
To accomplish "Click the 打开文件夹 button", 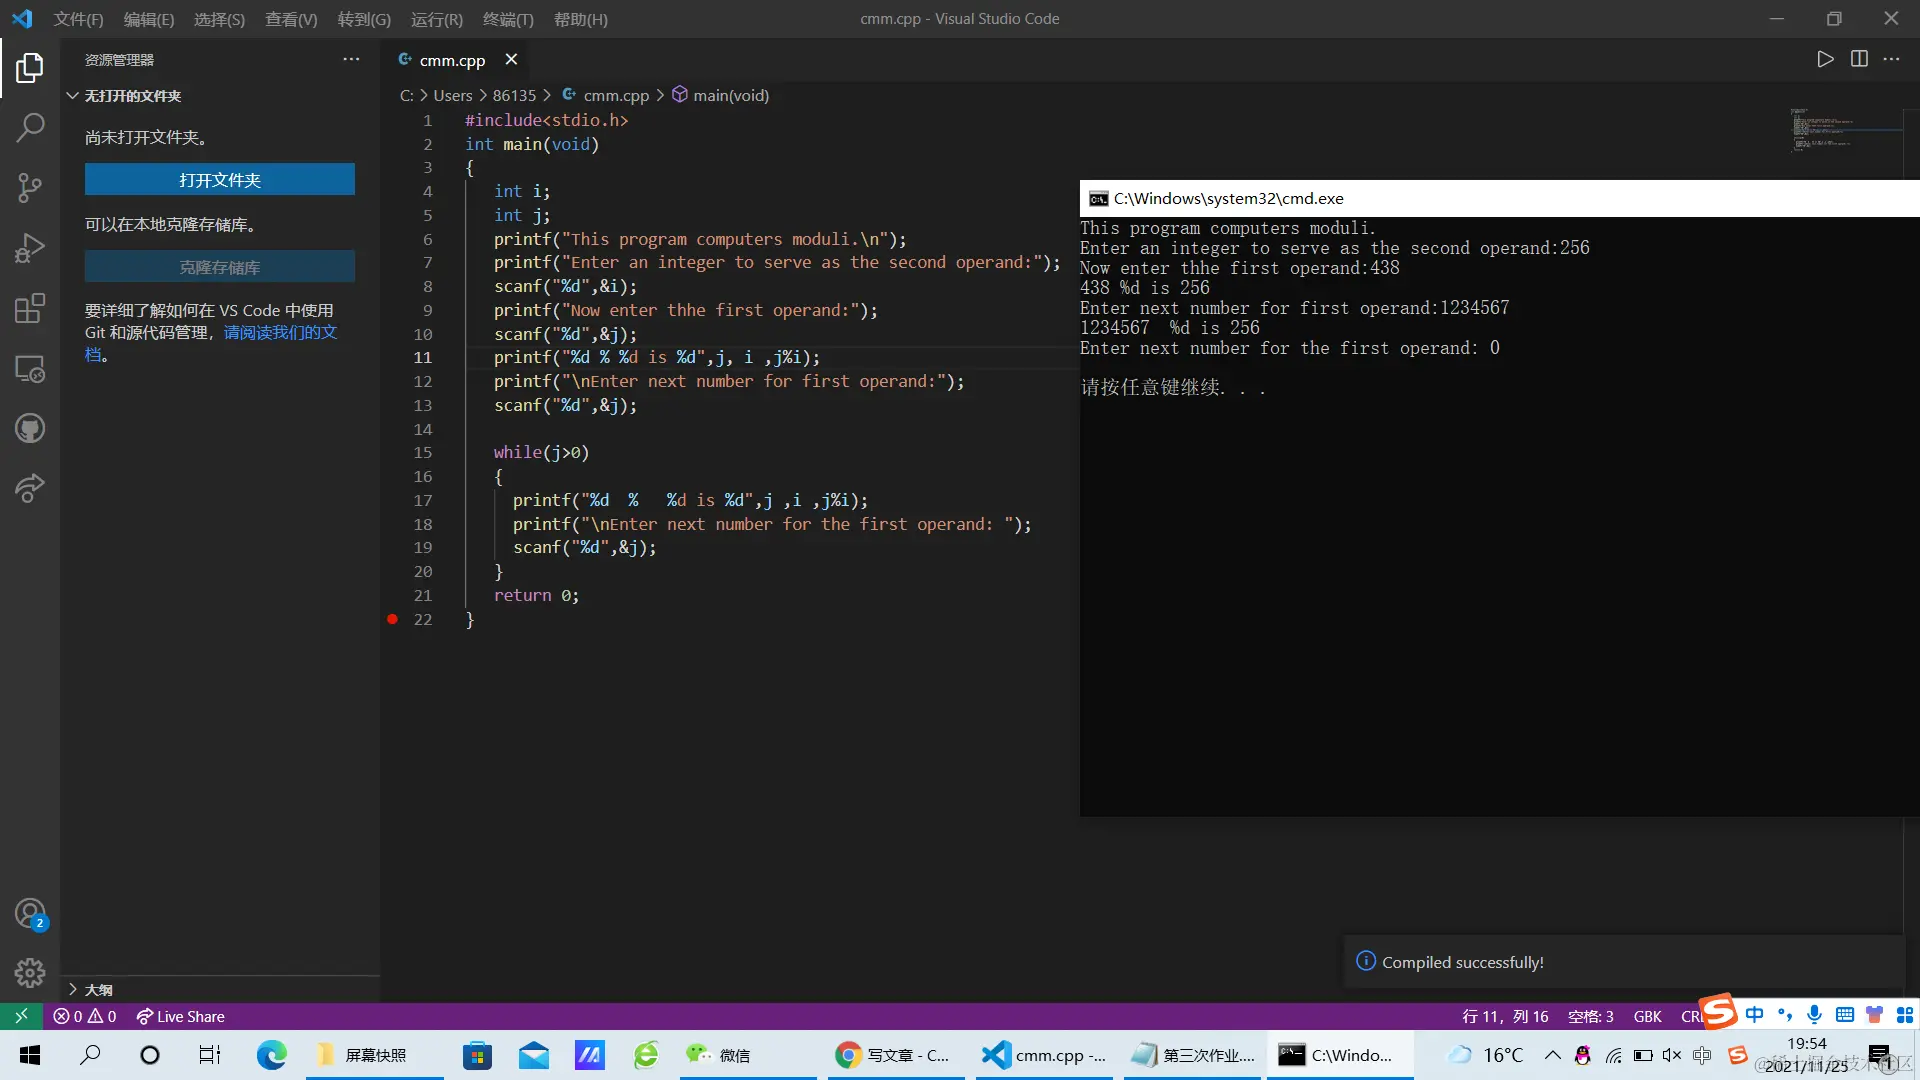I will [x=219, y=180].
